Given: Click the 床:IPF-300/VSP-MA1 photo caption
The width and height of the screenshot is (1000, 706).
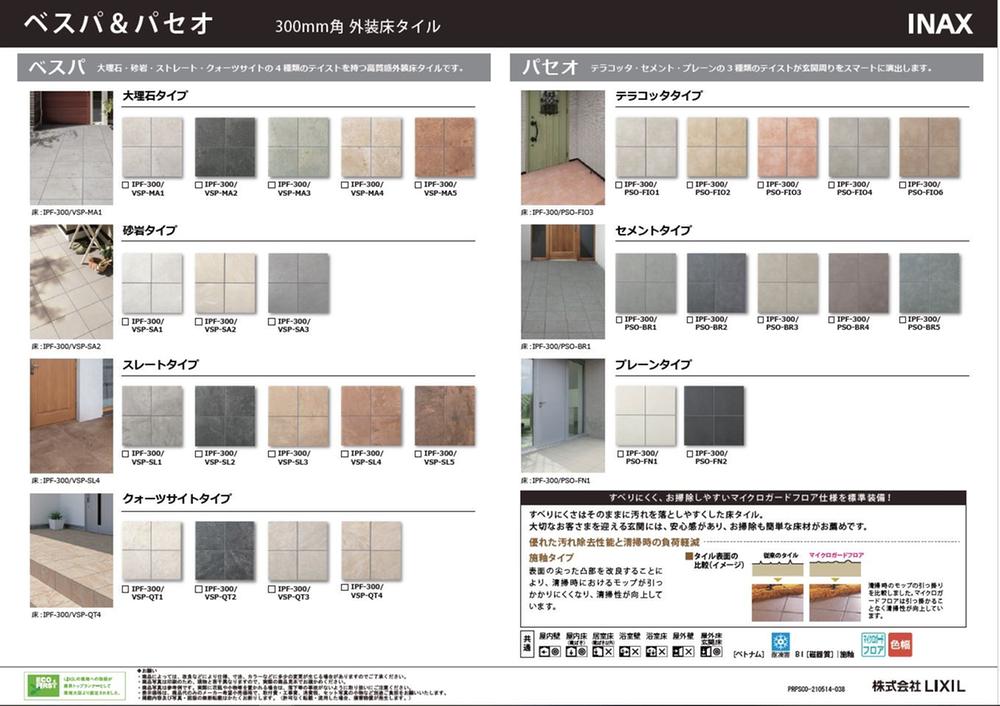Looking at the screenshot, I should (x=66, y=212).
